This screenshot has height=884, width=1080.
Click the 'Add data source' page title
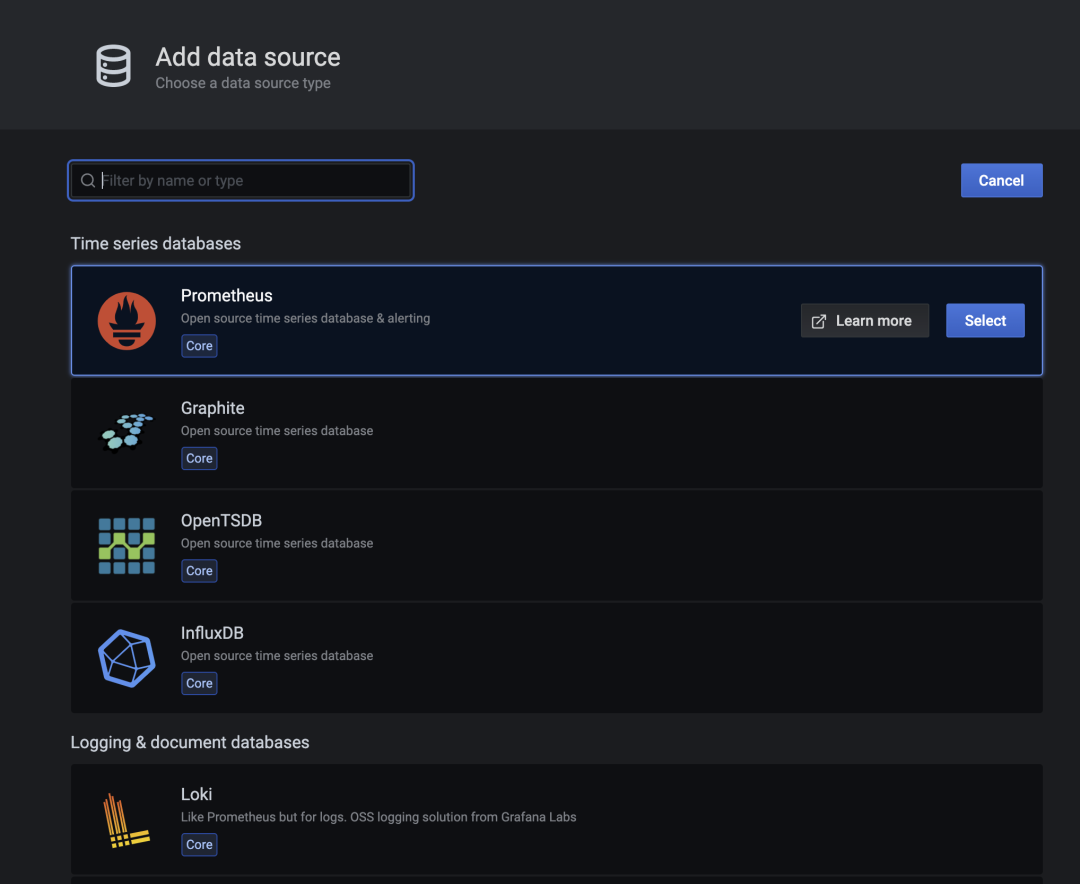click(248, 57)
